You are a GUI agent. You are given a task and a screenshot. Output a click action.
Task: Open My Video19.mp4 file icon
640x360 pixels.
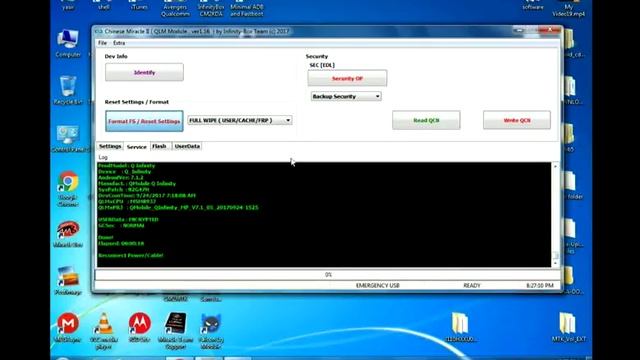[569, 8]
